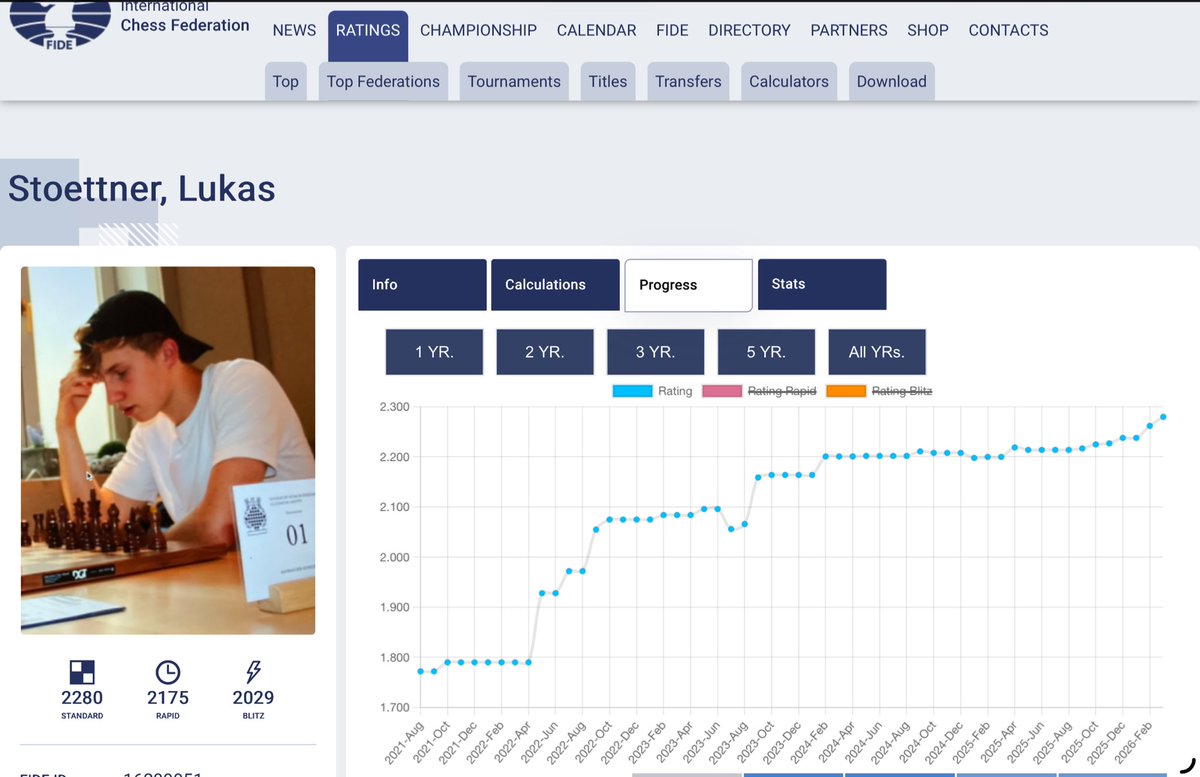Go to Transfers submenu
Screen dimensions: 1200x777
point(688,81)
